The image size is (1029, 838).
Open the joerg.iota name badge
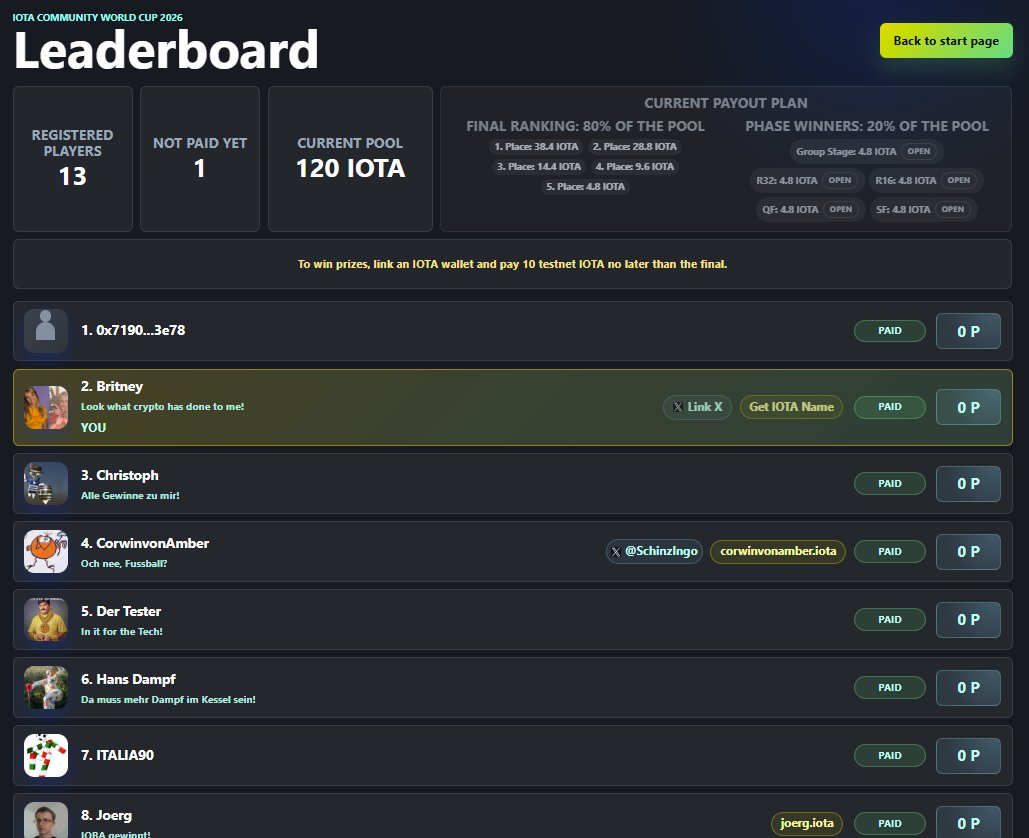pos(807,823)
